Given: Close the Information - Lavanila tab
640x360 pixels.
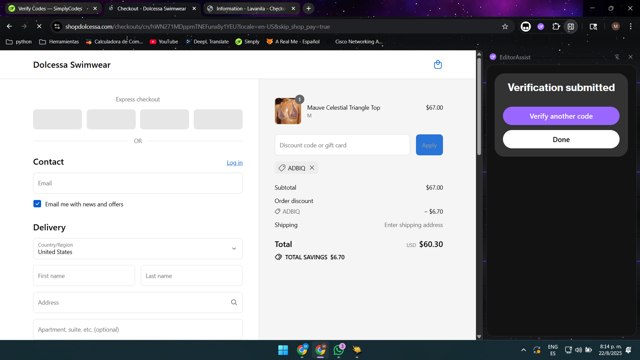Looking at the screenshot, I should [x=293, y=8].
